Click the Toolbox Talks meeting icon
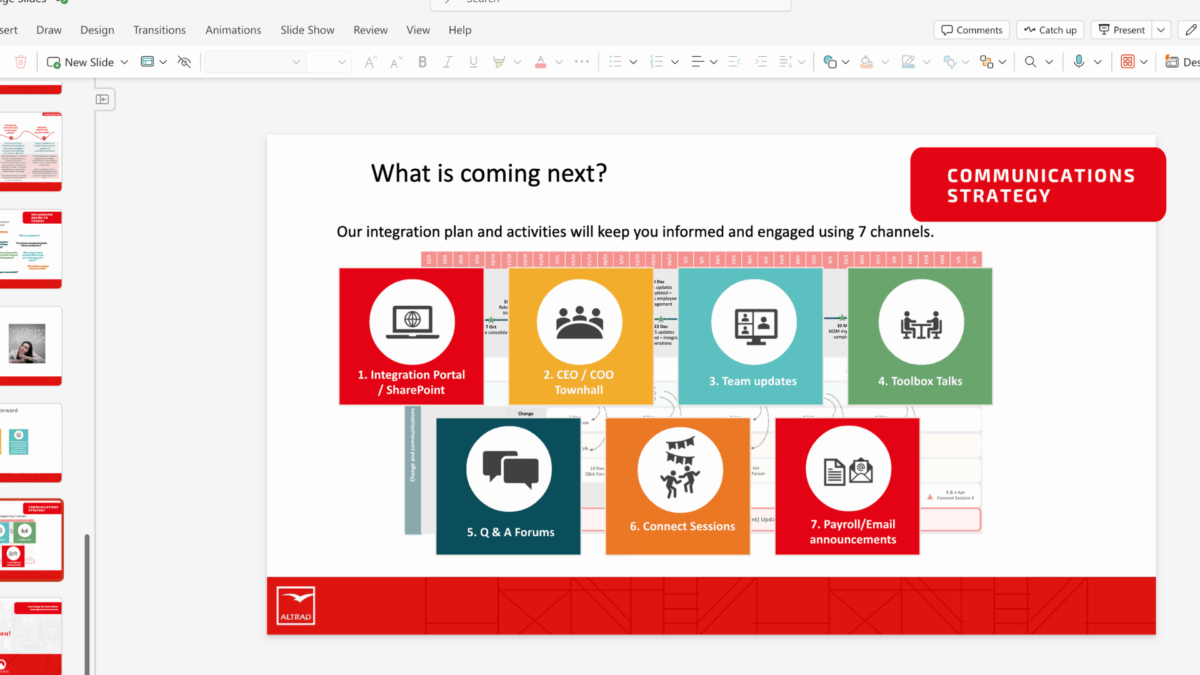The width and height of the screenshot is (1200, 675). (921, 323)
